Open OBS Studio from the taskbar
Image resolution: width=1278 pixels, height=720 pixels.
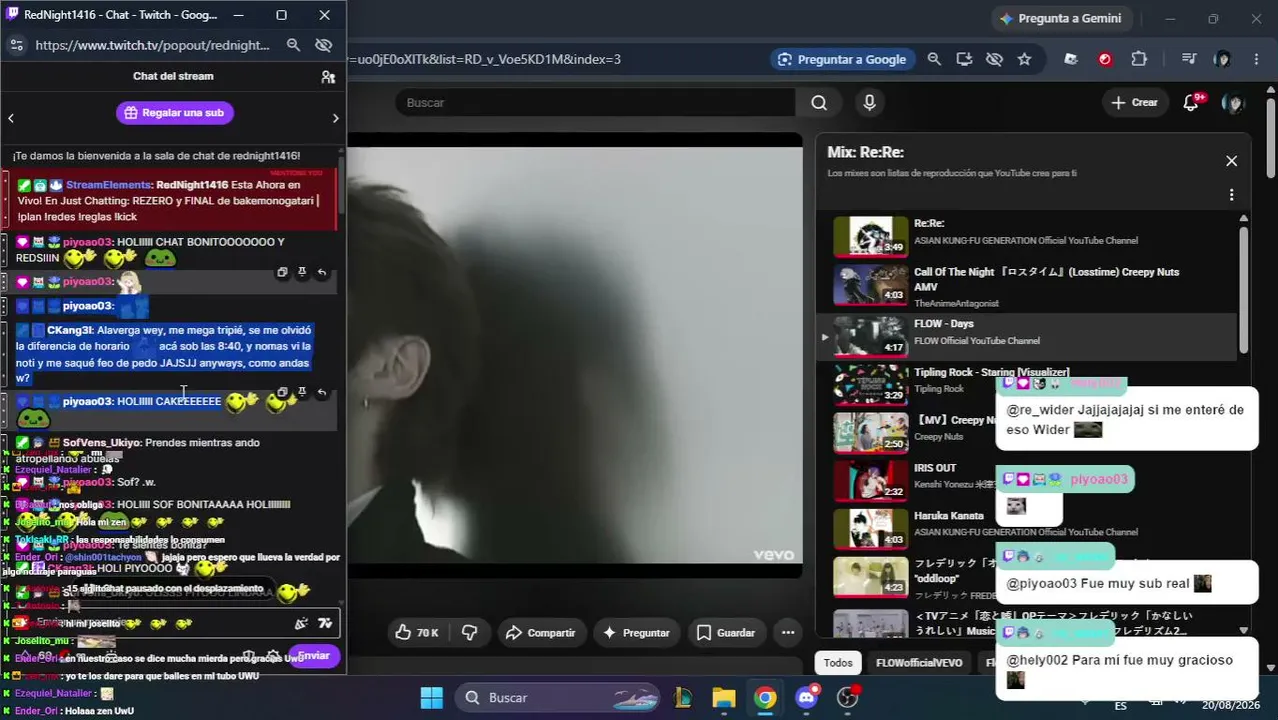tap(848, 697)
